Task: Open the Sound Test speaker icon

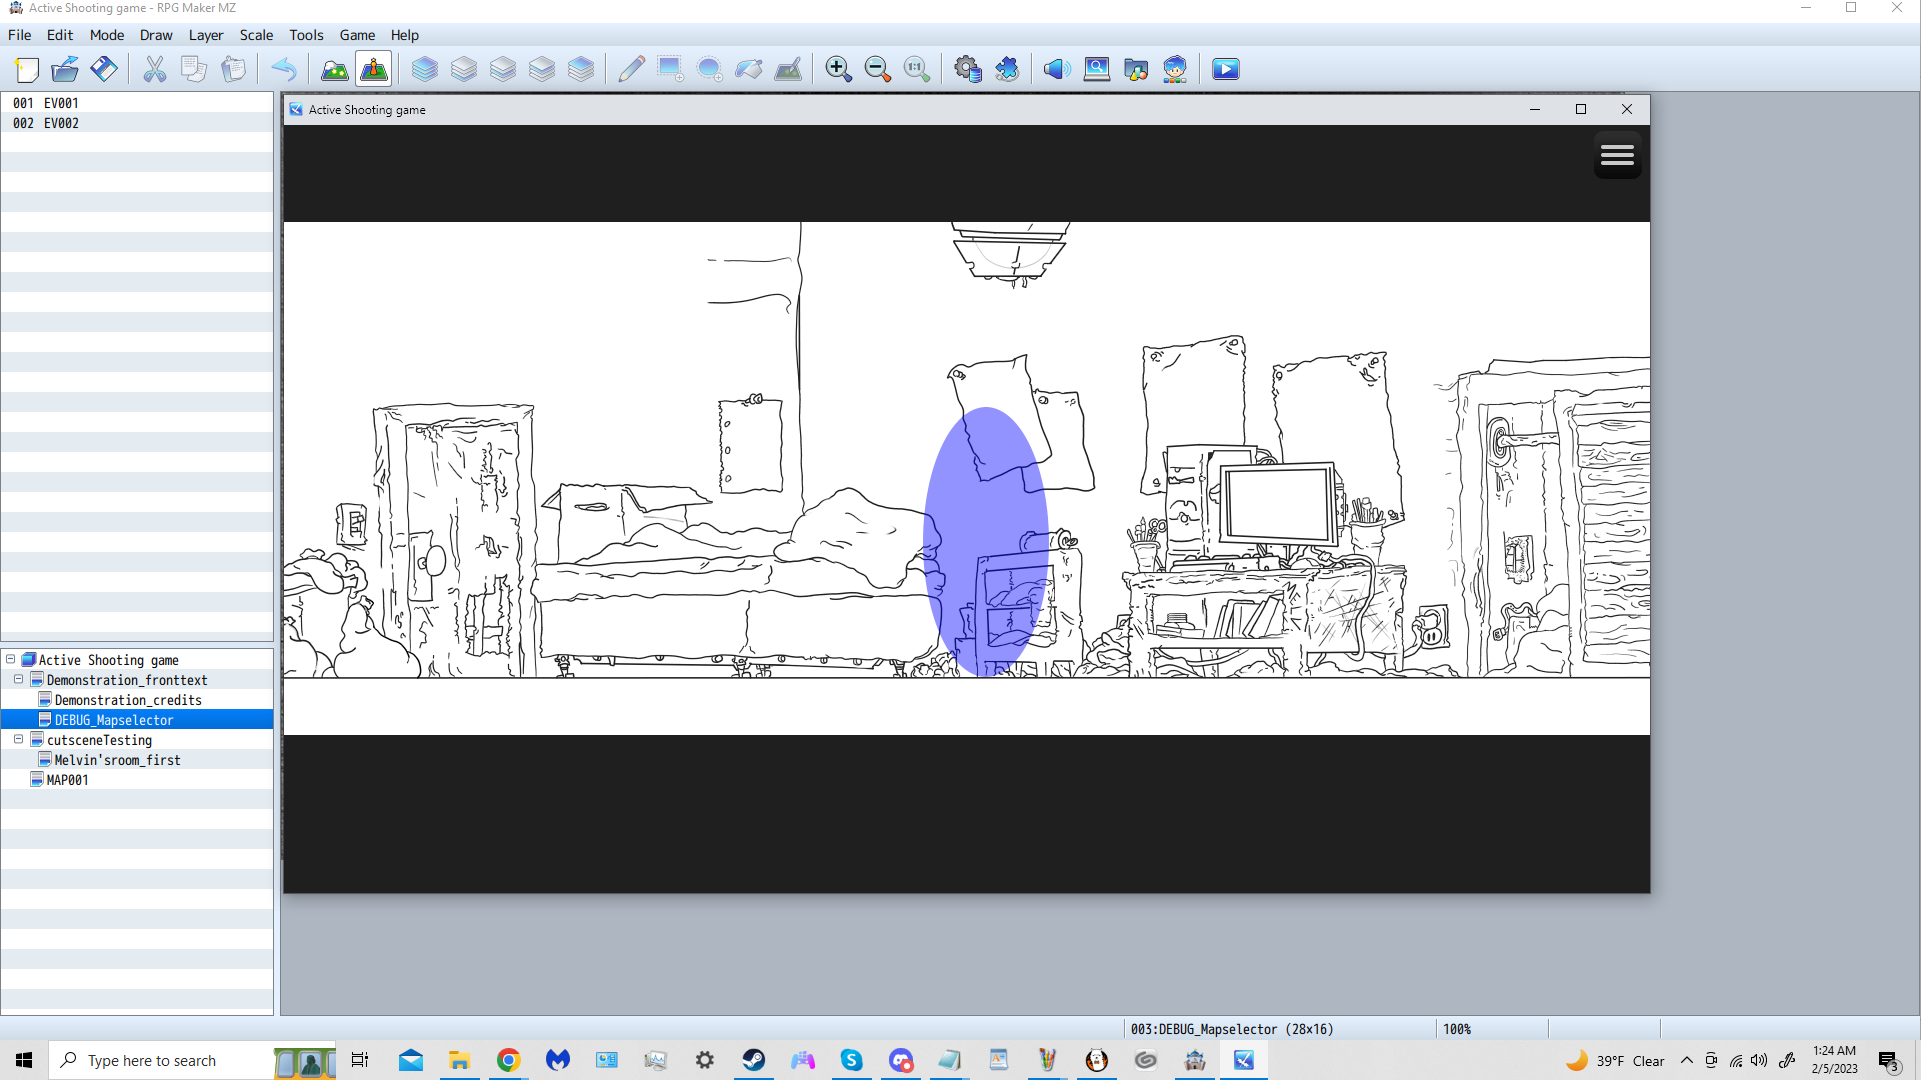Action: (1057, 69)
